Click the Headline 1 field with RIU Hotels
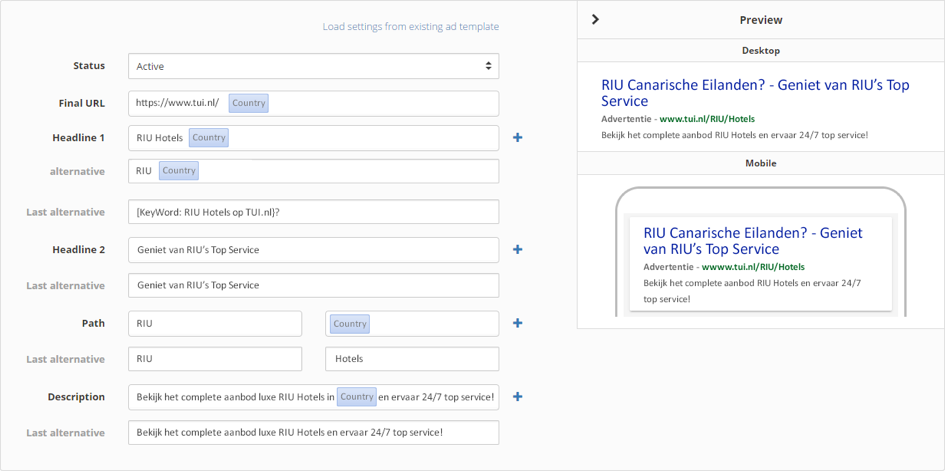The height and width of the screenshot is (471, 945). [x=313, y=138]
